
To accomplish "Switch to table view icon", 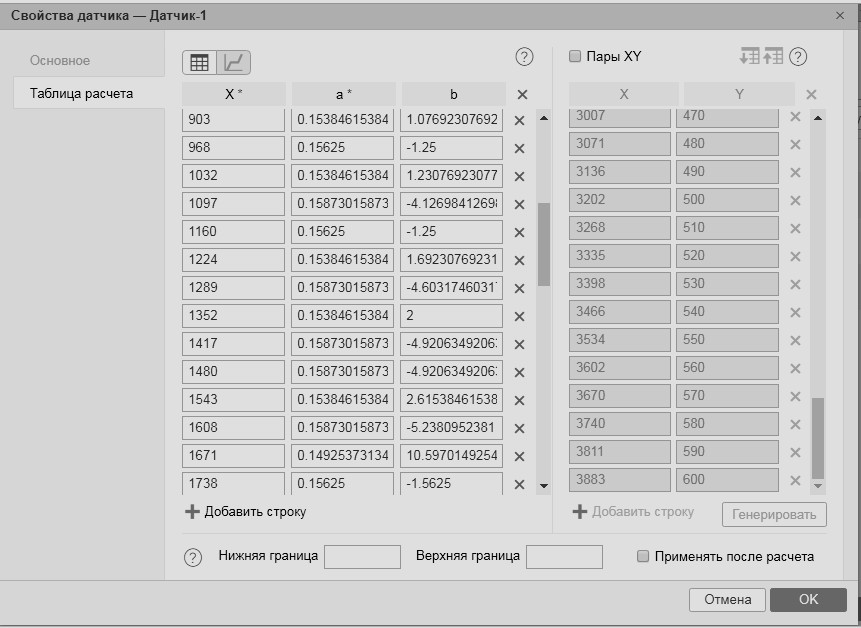I will 199,62.
